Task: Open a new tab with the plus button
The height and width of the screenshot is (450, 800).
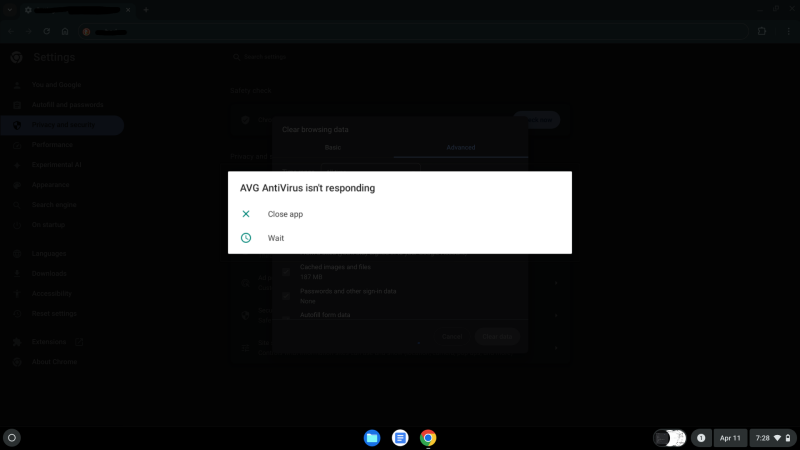Action: [x=146, y=10]
